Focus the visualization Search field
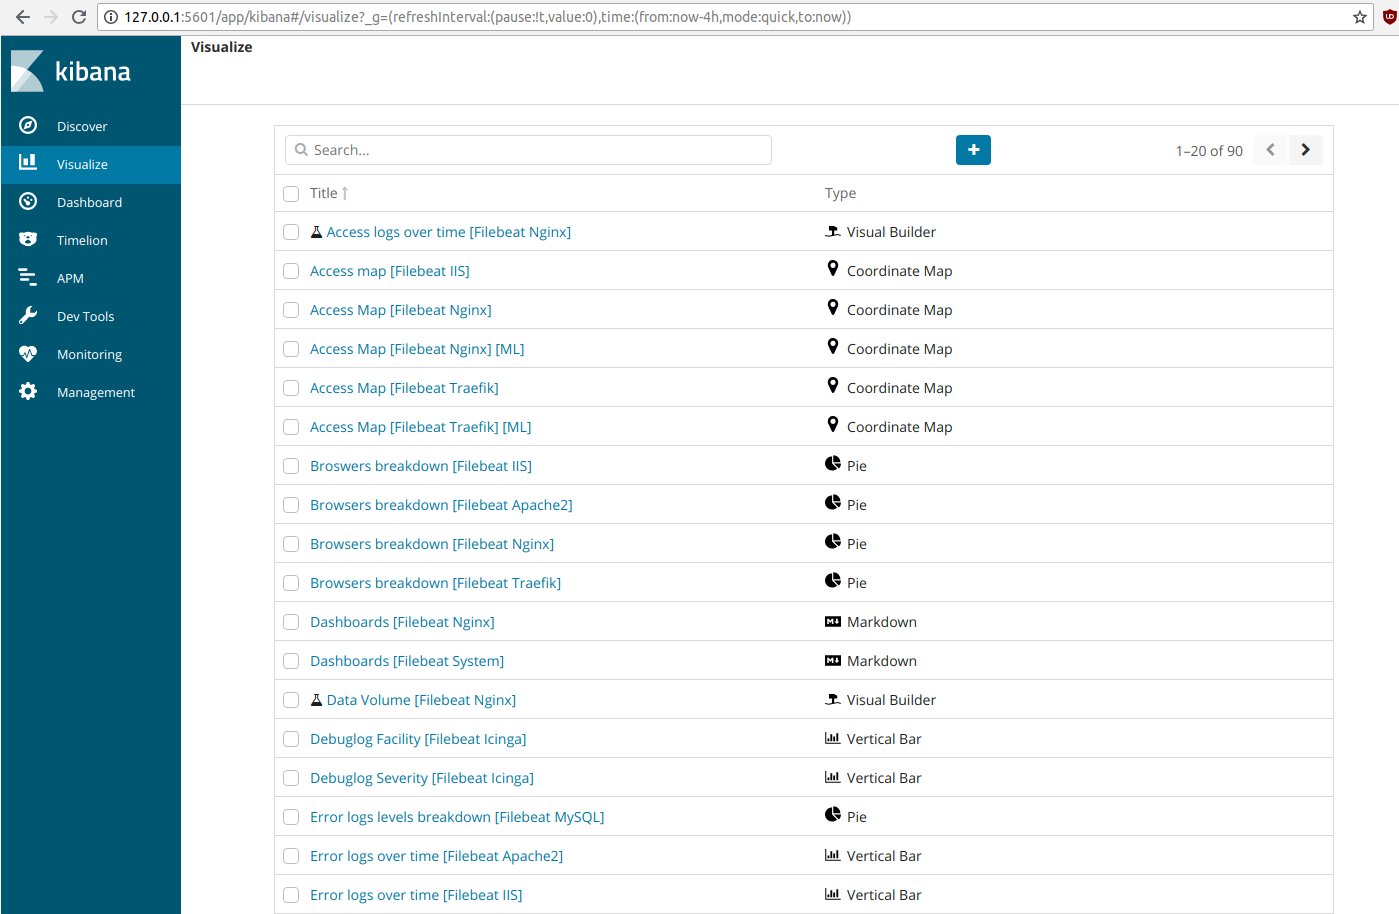Viewport: 1399px width, 914px height. coord(528,150)
